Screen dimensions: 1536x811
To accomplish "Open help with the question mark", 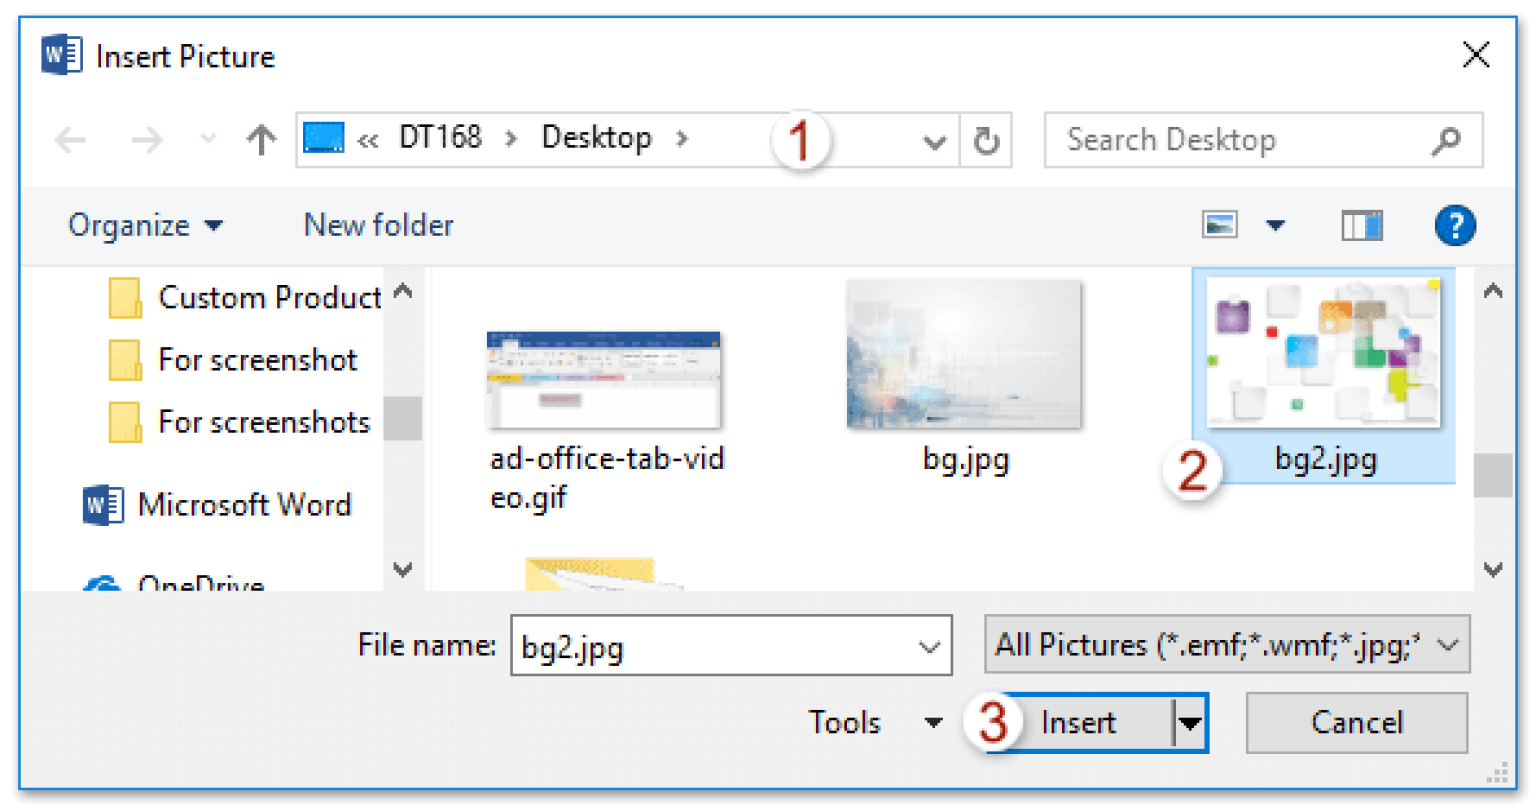I will (1455, 226).
